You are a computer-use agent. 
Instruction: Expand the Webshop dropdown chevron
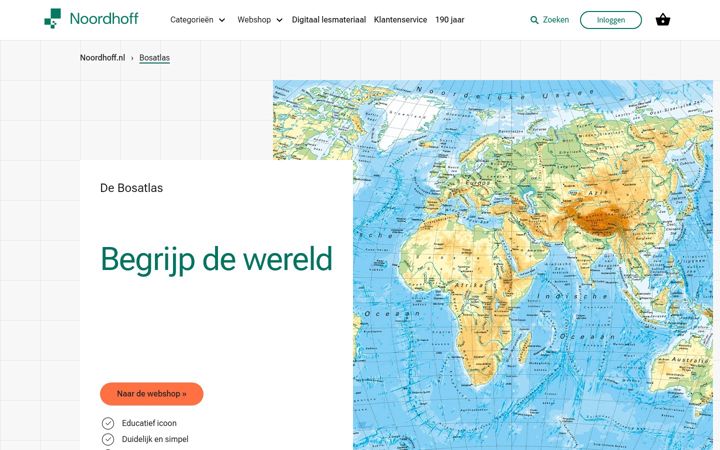point(279,20)
